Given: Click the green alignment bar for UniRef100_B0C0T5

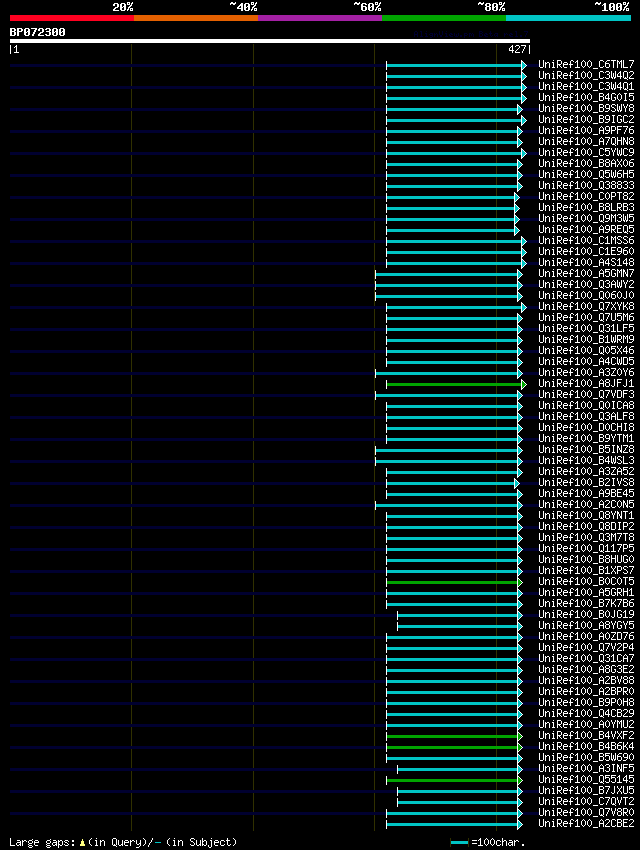Looking at the screenshot, I should (x=454, y=582).
